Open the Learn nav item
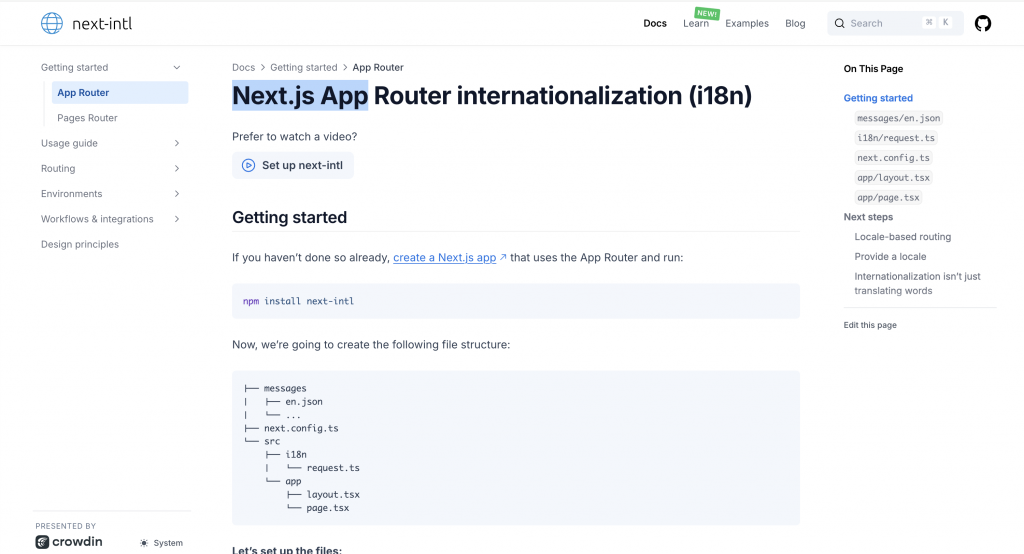Viewport: 1024px width, 554px height. [x=696, y=24]
